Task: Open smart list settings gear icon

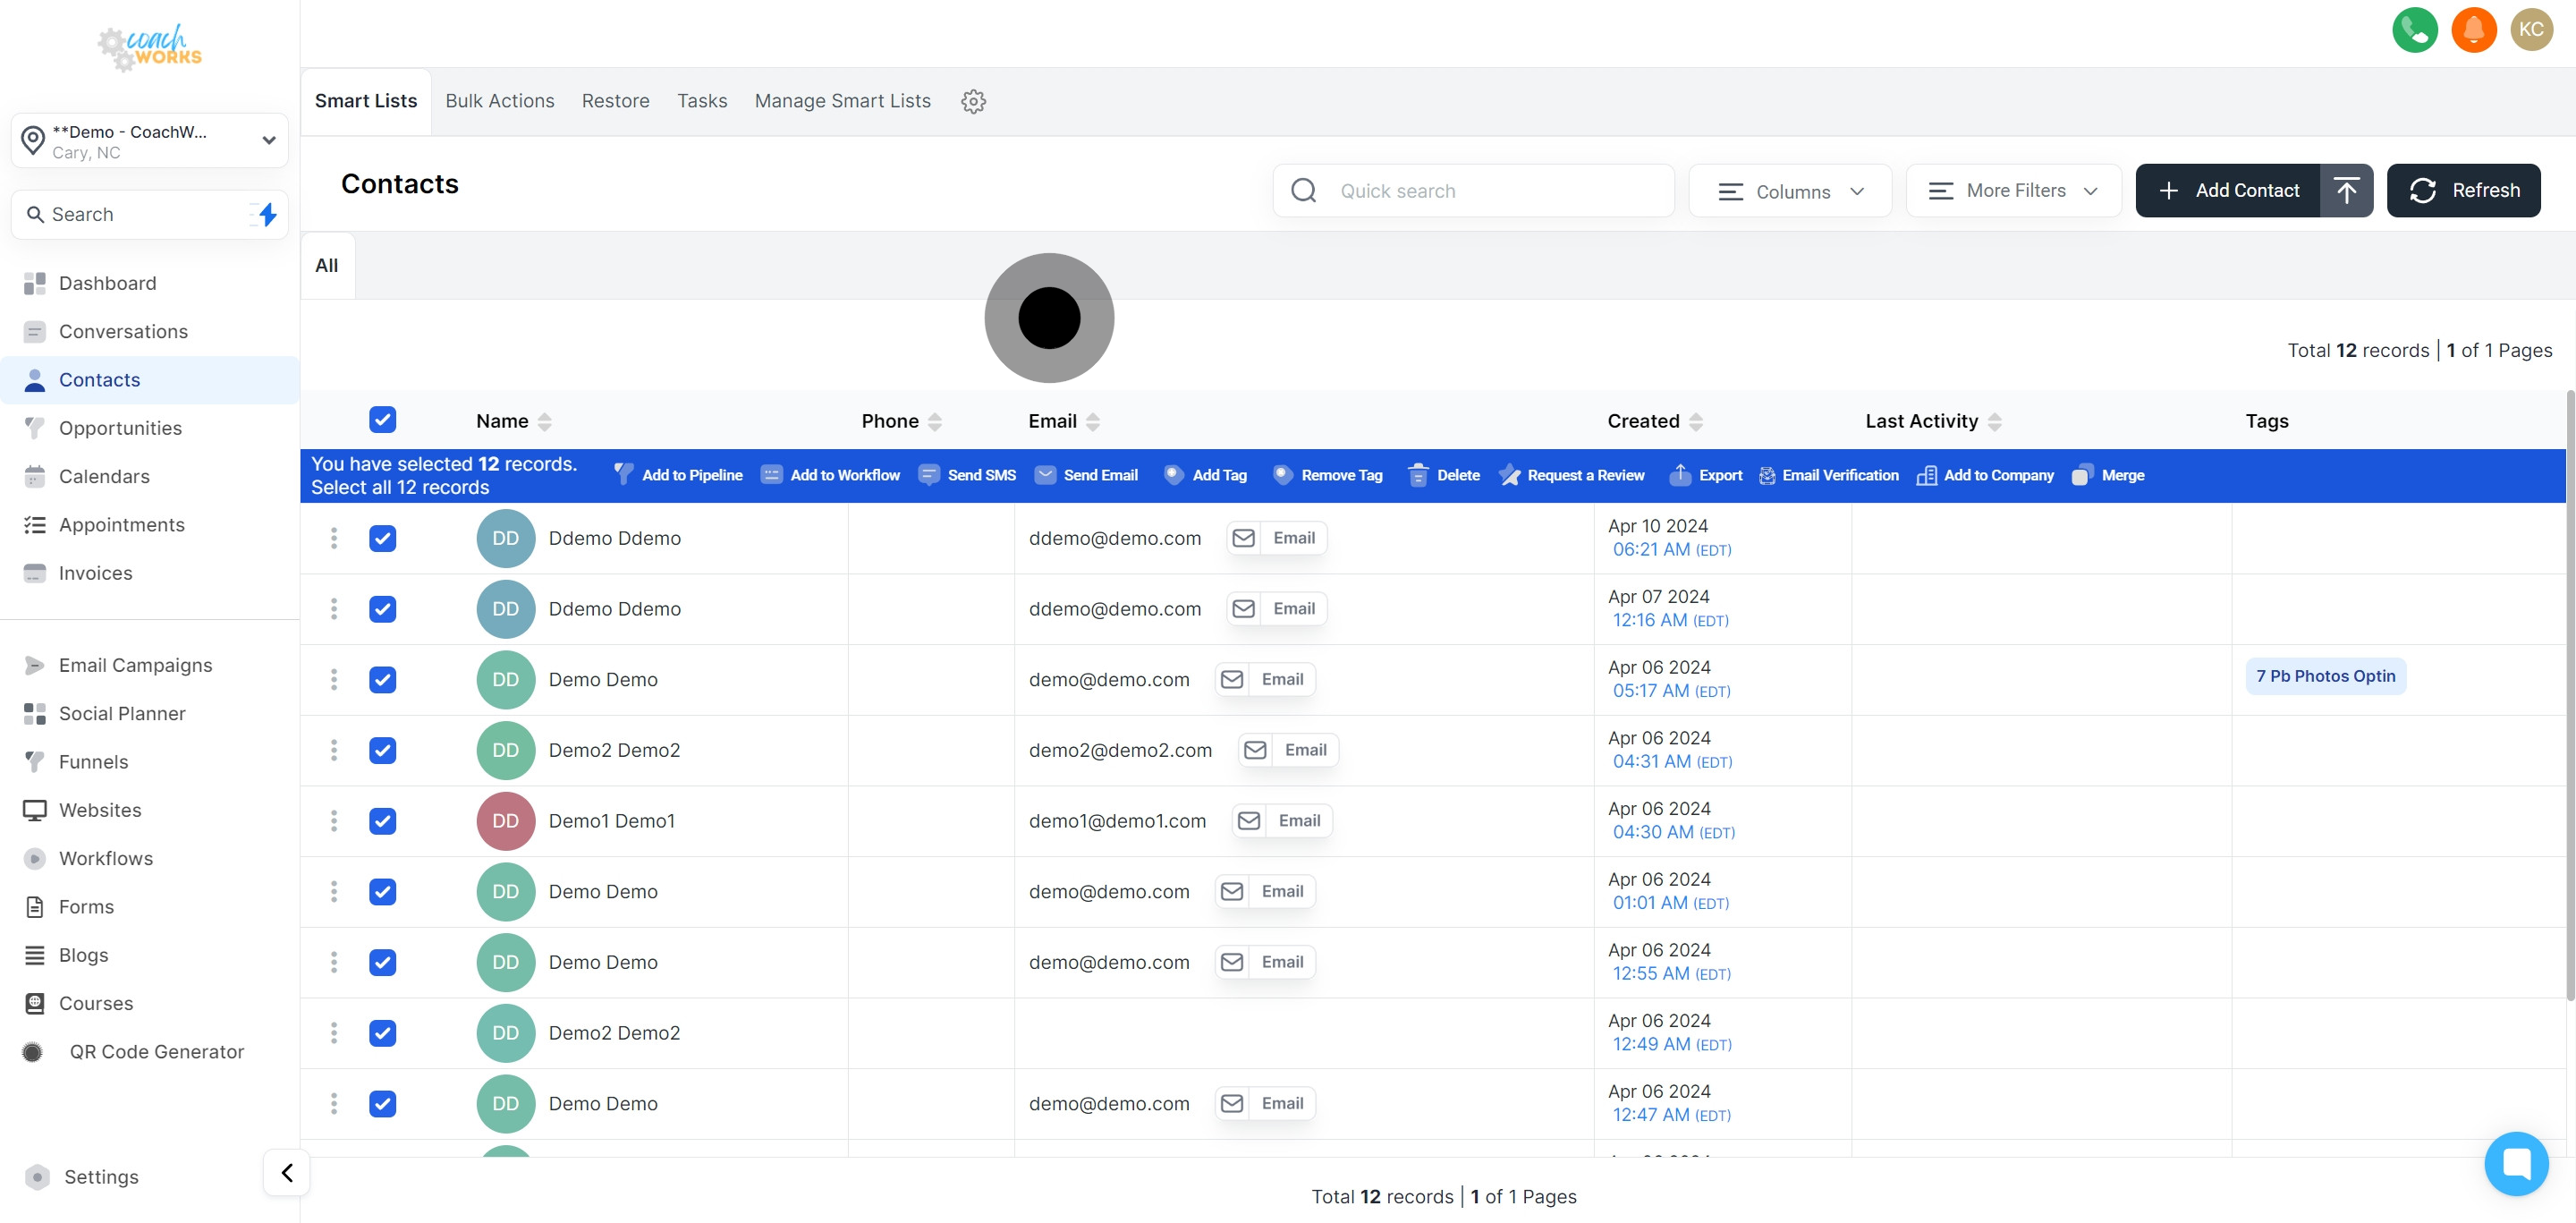Action: click(x=973, y=101)
